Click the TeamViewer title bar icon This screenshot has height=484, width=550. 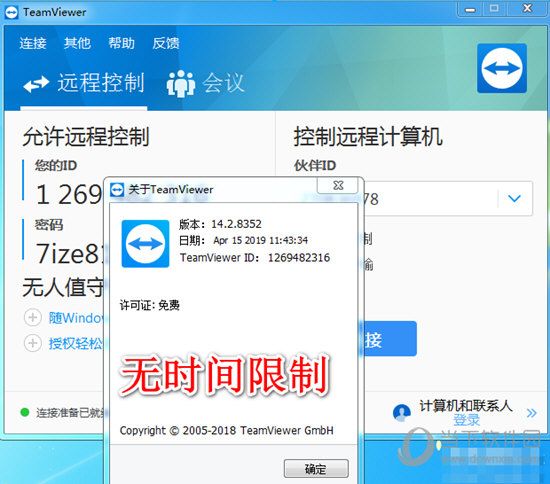[x=12, y=13]
